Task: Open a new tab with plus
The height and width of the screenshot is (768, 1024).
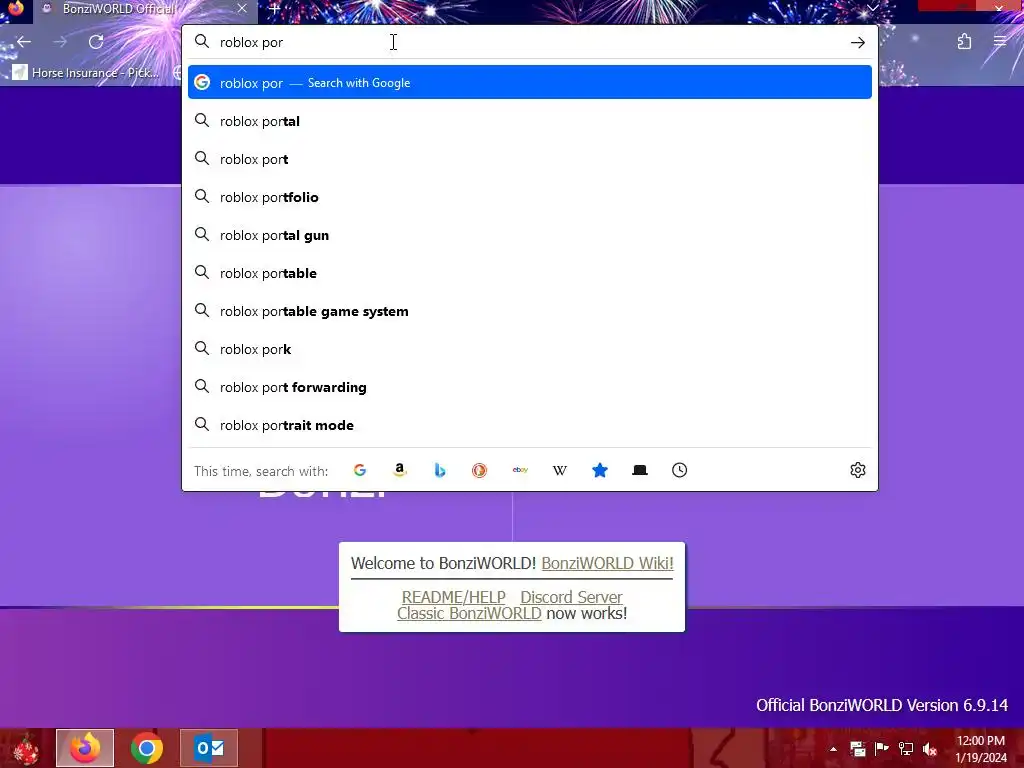Action: click(274, 9)
